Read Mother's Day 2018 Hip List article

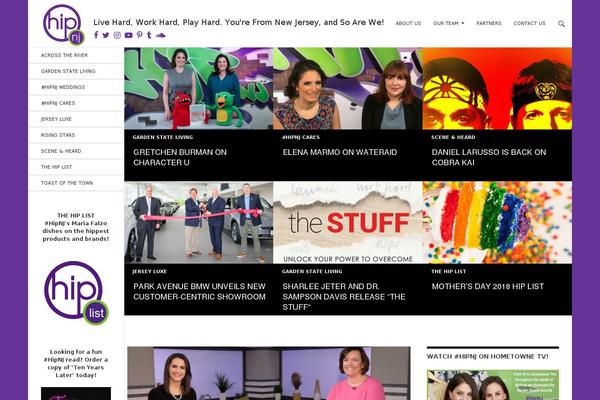point(488,286)
